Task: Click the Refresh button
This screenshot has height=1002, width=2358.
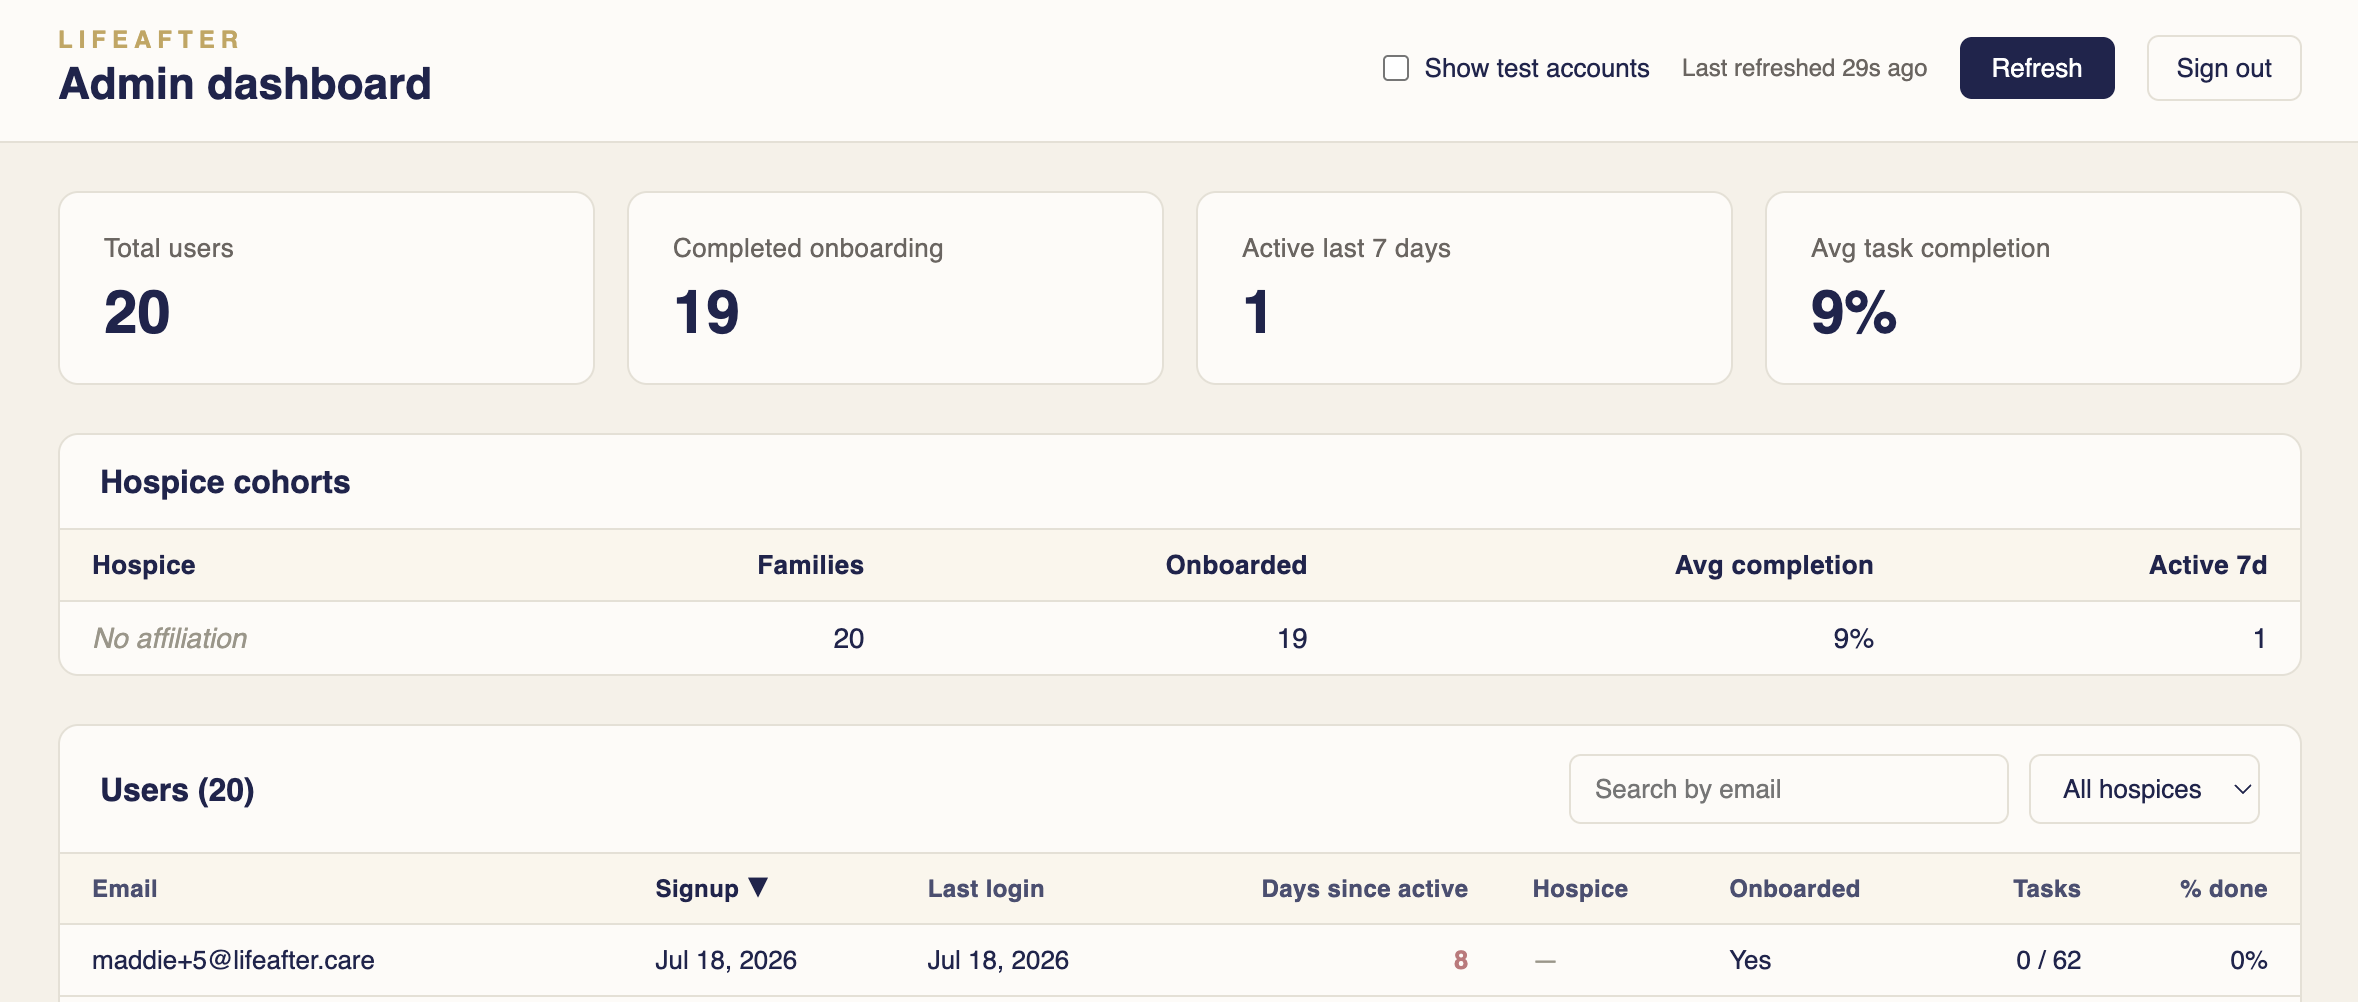Action: [2036, 68]
